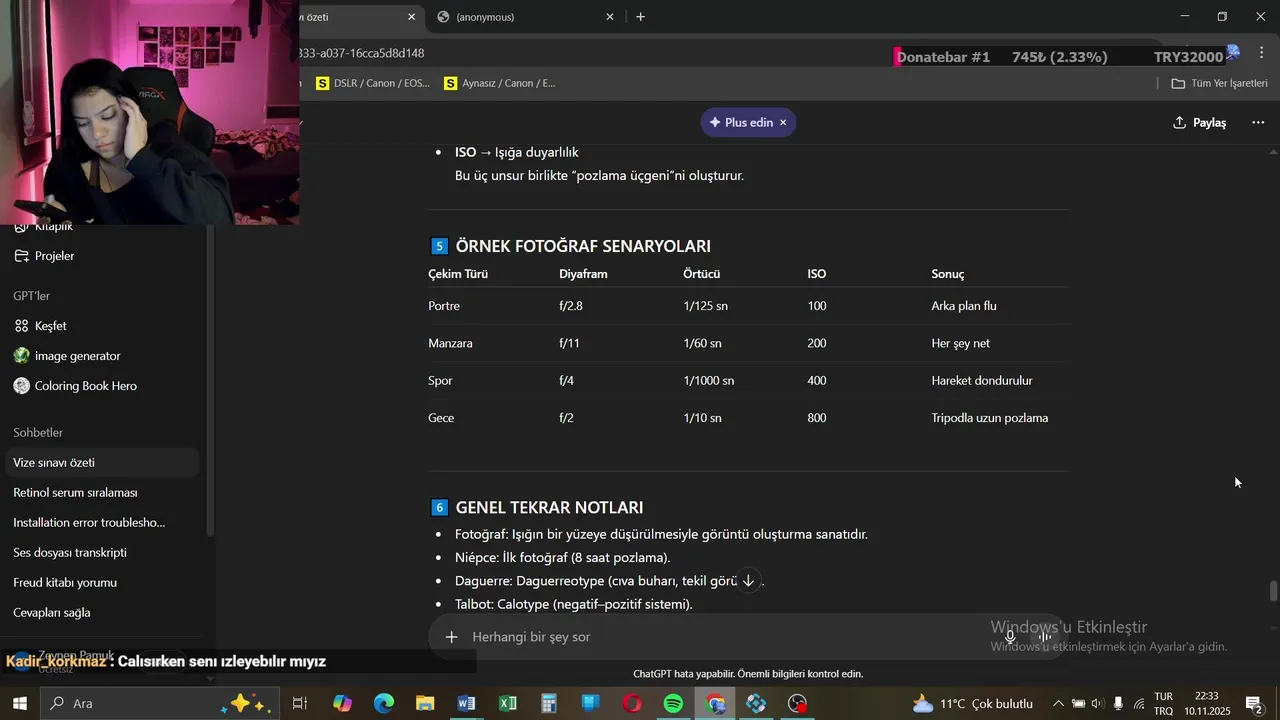Click the scroll-to-bottom arrow button
This screenshot has height=720, width=1280.
point(748,581)
